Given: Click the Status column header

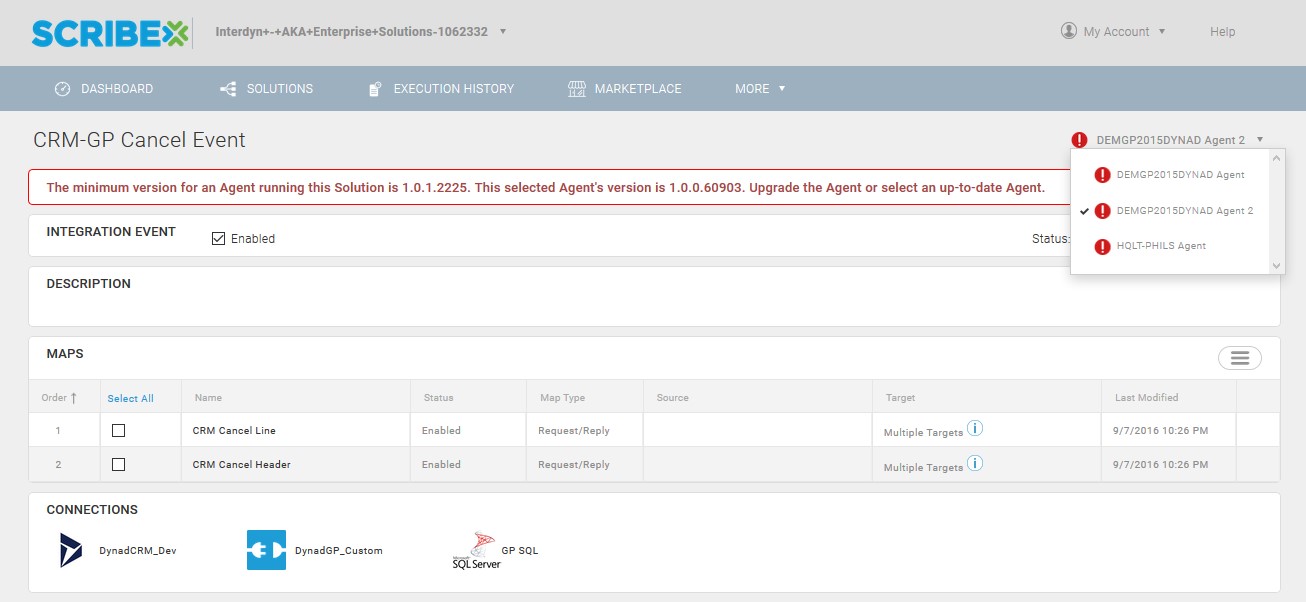Looking at the screenshot, I should pyautogui.click(x=438, y=397).
